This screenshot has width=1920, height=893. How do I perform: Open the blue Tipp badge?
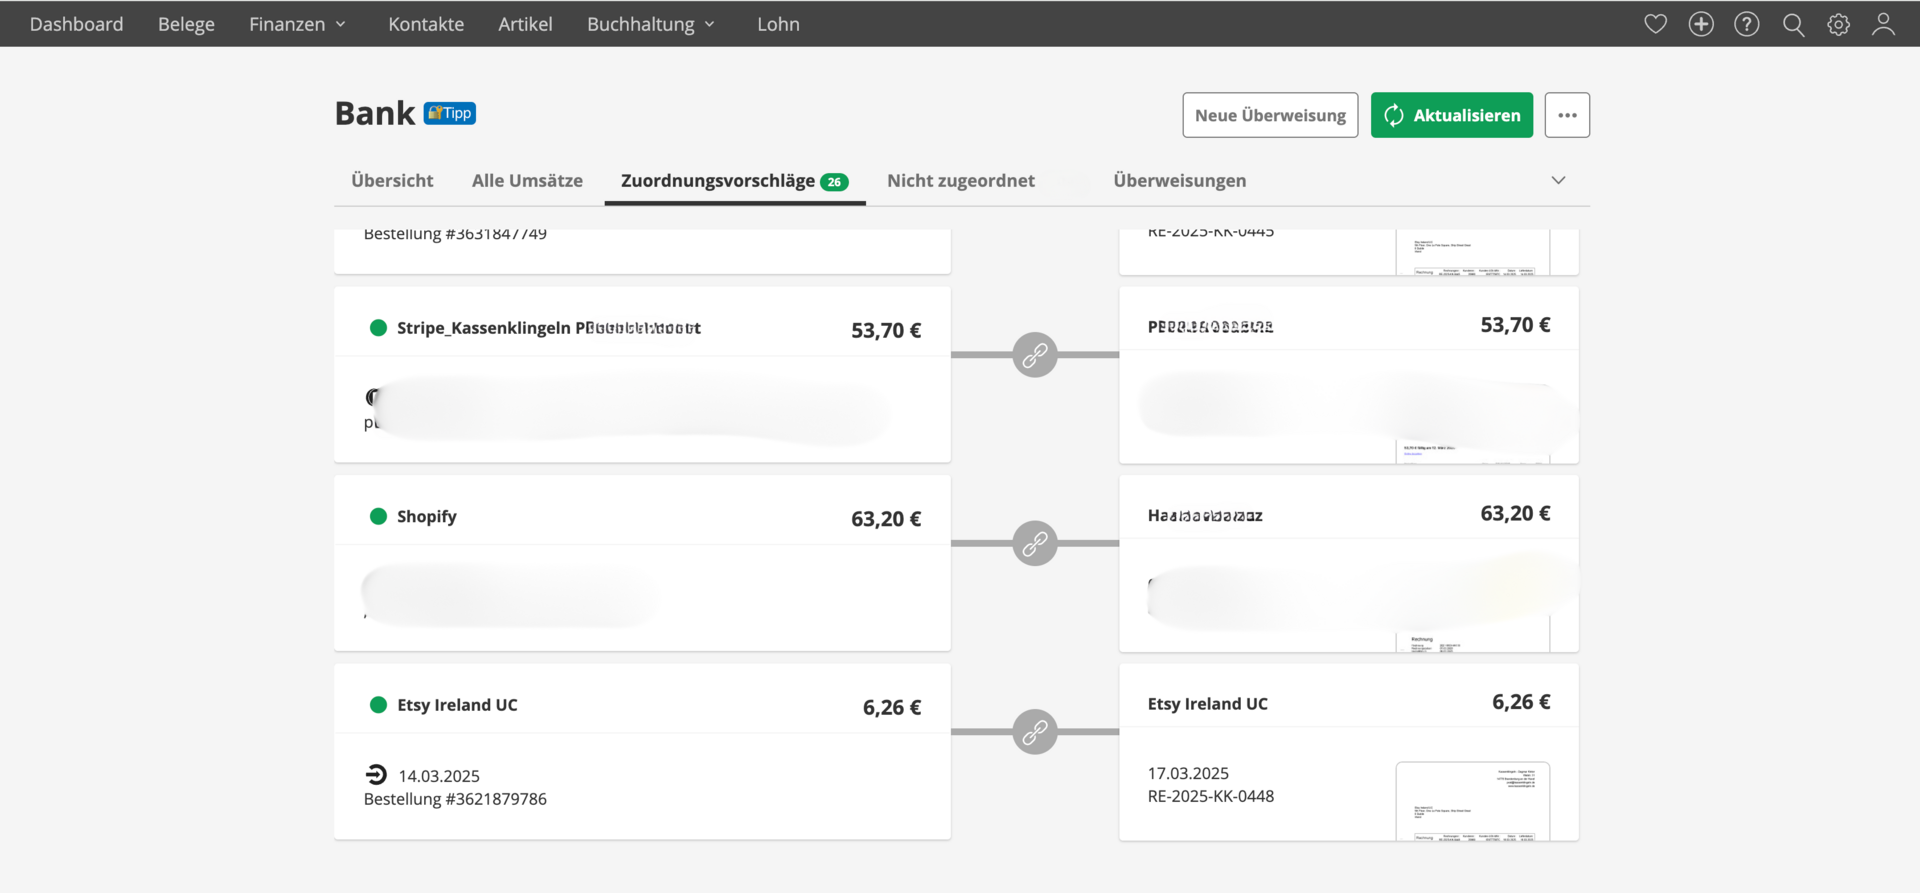[x=450, y=113]
